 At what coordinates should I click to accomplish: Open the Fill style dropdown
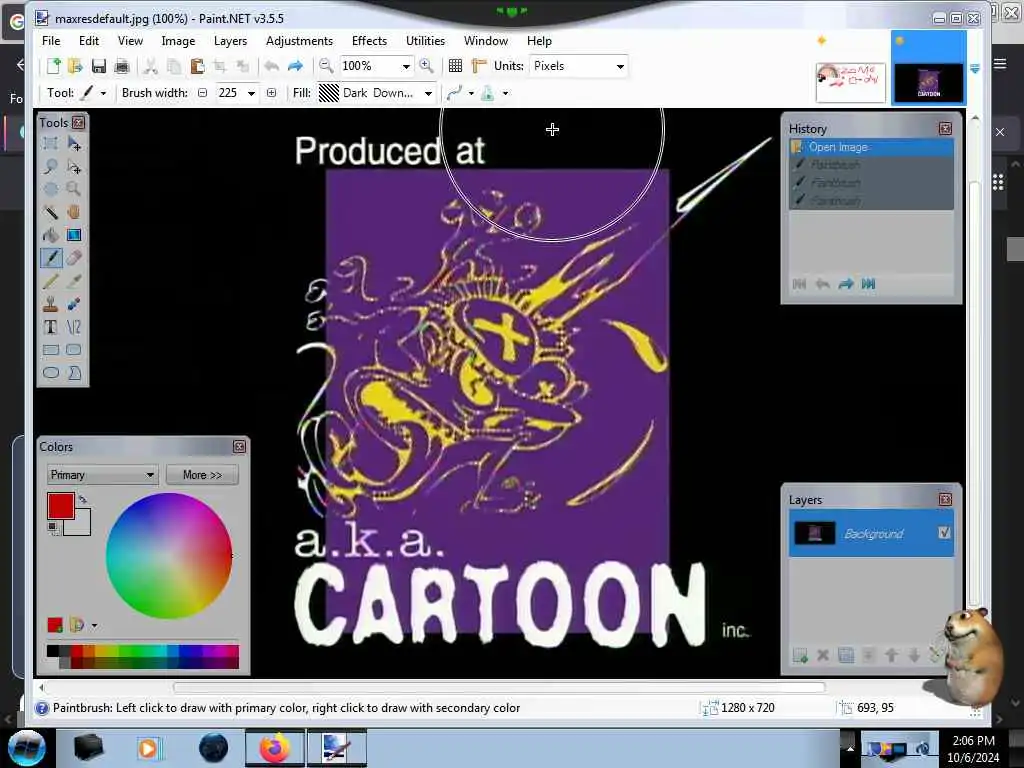(428, 93)
